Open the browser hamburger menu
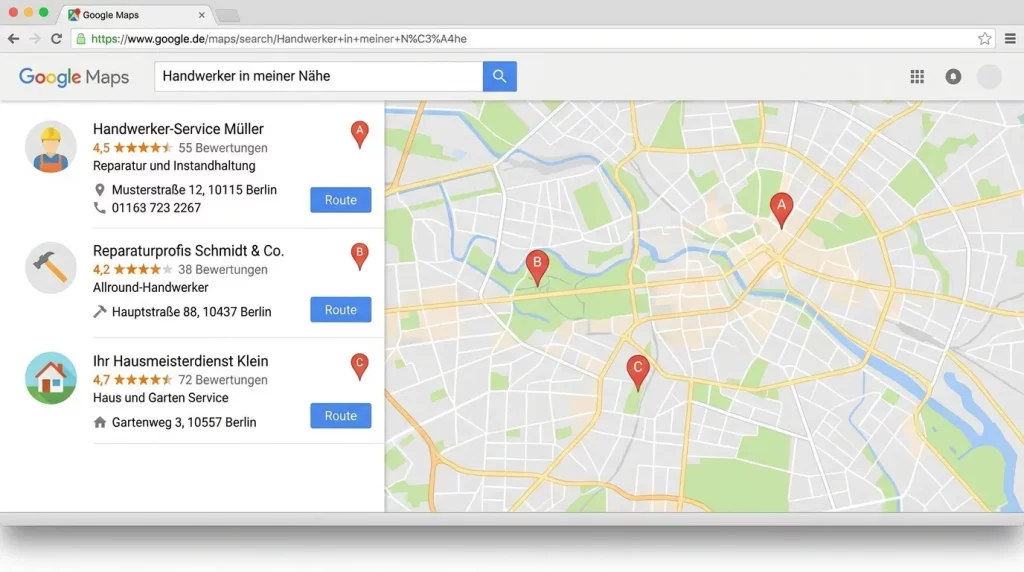This screenshot has height=572, width=1024. [1010, 39]
